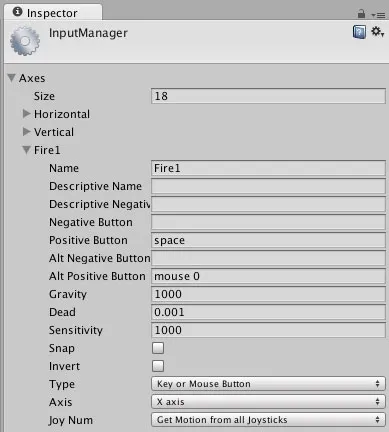
Task: Click the Axes Size field
Action: click(x=268, y=96)
